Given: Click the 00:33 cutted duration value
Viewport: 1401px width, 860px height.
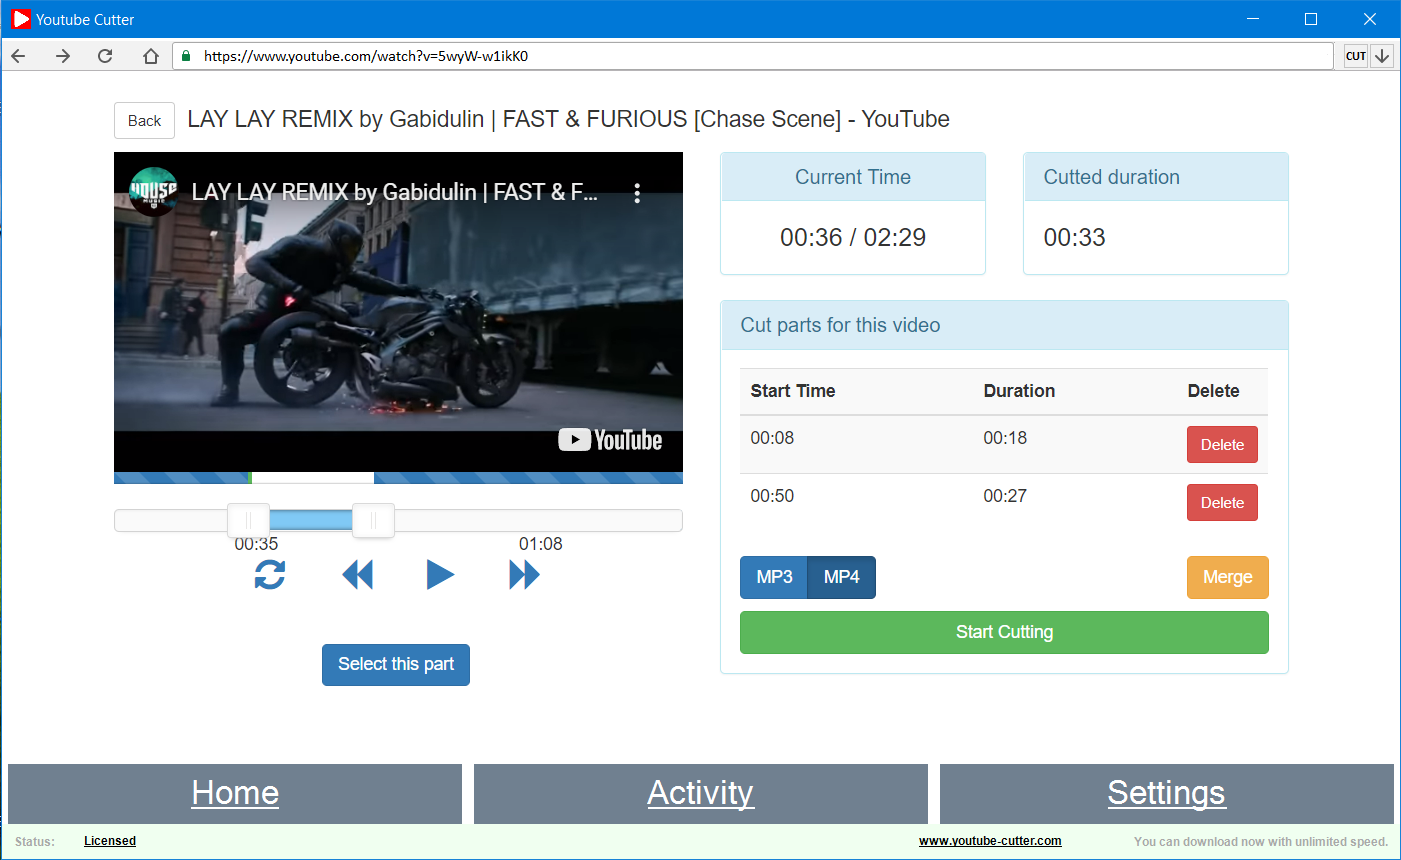Looking at the screenshot, I should [x=1075, y=237].
